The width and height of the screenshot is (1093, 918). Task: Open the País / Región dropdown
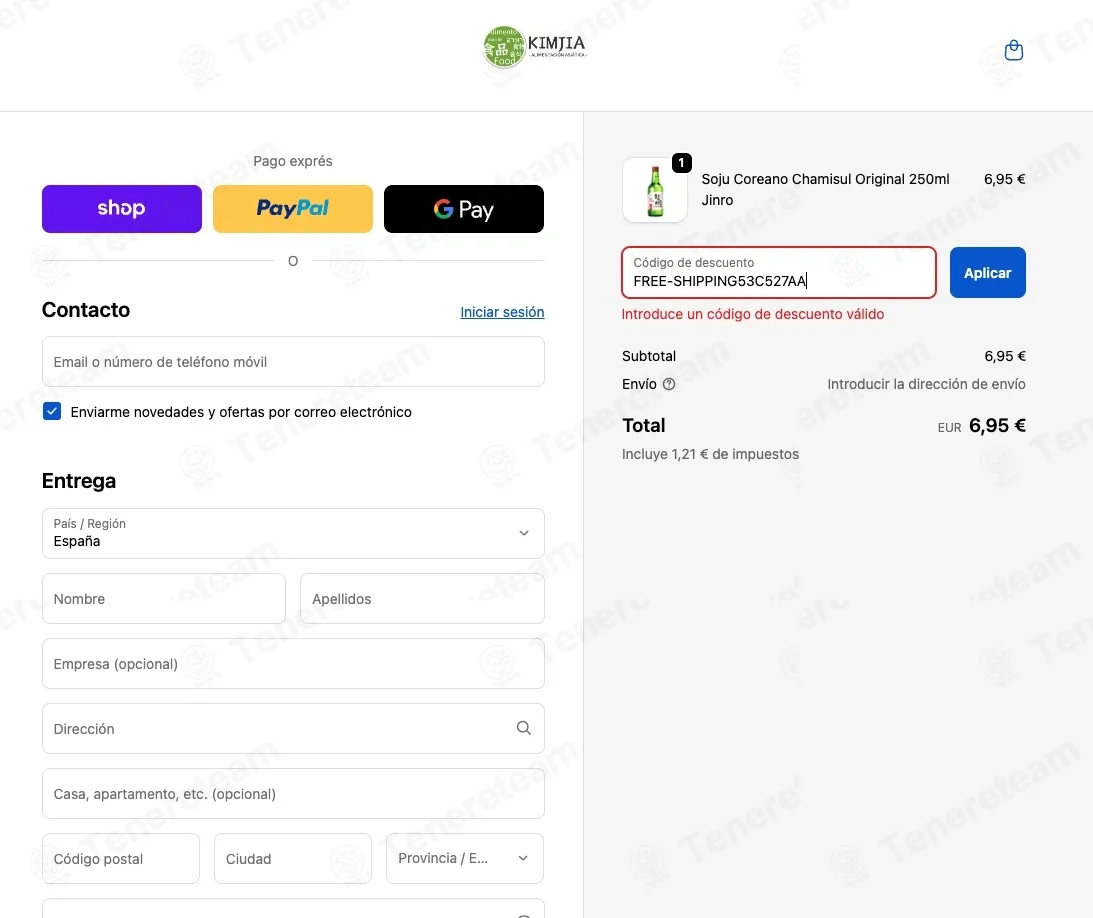(293, 533)
